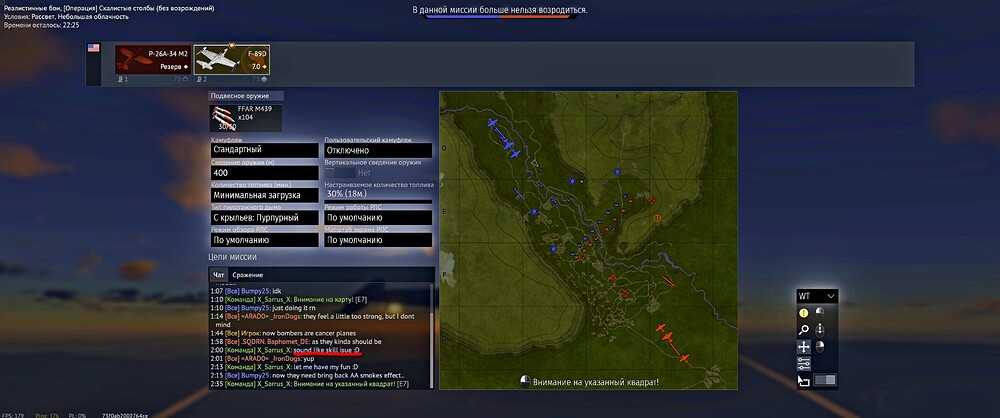Toggle the switch in the WT hint panel
This screenshot has height=418, width=1000.
click(825, 380)
